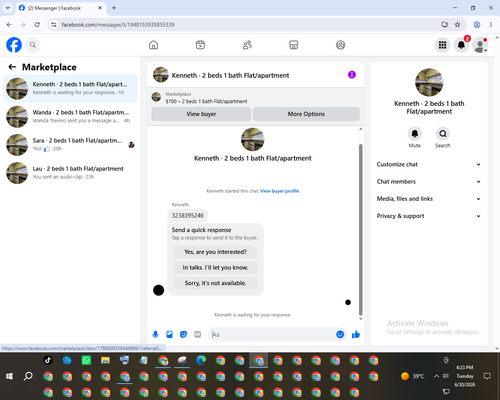Expand Media, files and links section
The width and height of the screenshot is (500, 400).
[x=429, y=199]
